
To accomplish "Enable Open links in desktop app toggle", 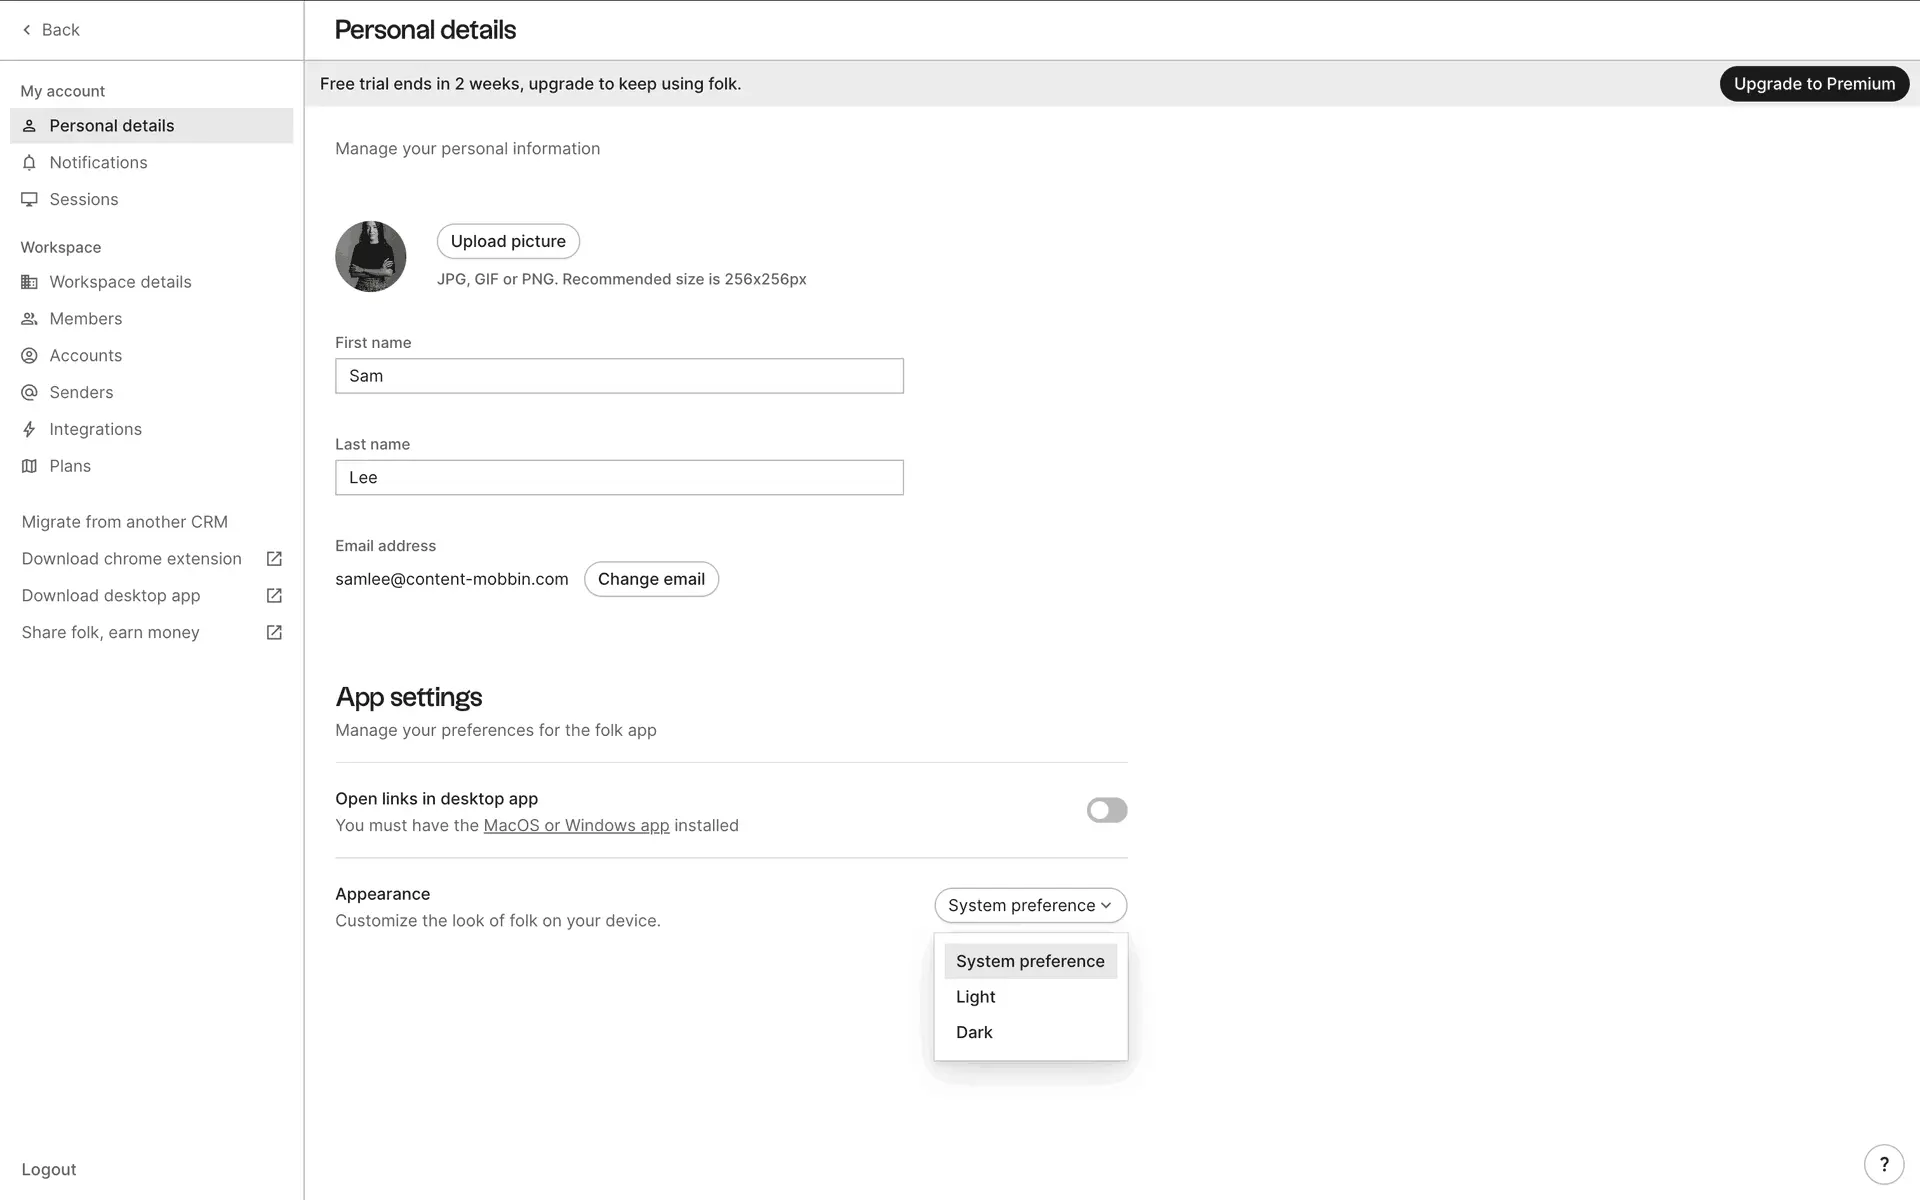I will coord(1106,810).
